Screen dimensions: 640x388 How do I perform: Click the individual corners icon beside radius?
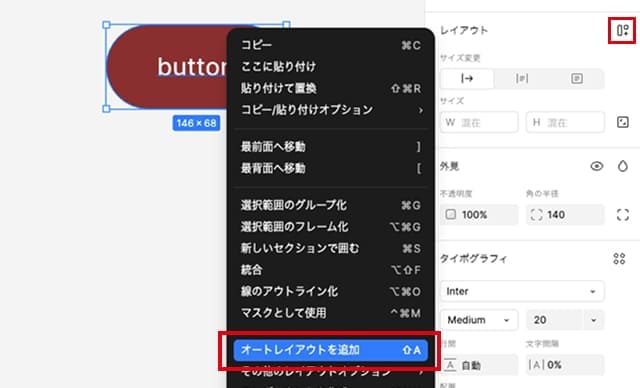pyautogui.click(x=622, y=215)
